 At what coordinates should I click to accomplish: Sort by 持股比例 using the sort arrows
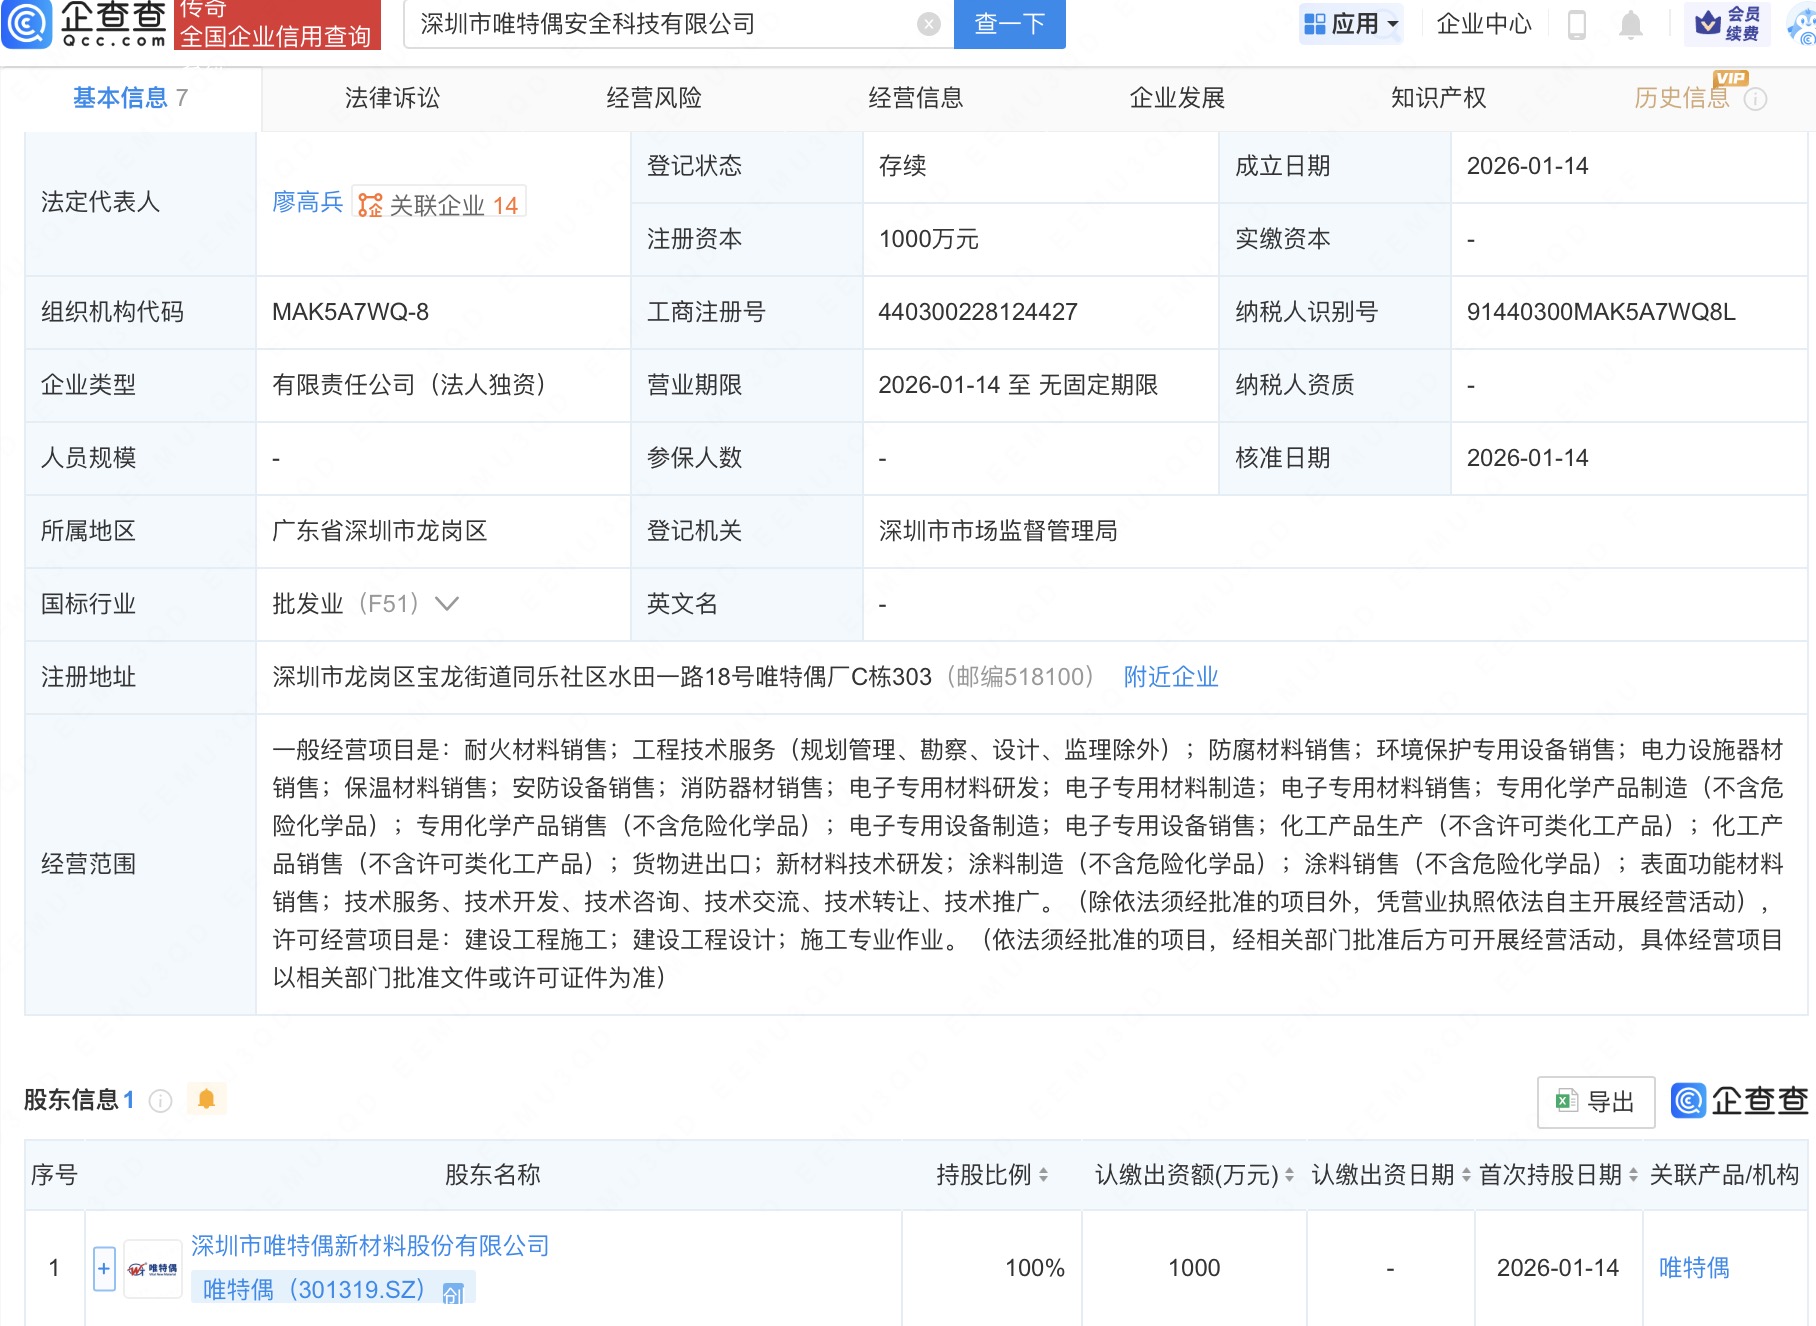click(1044, 1176)
